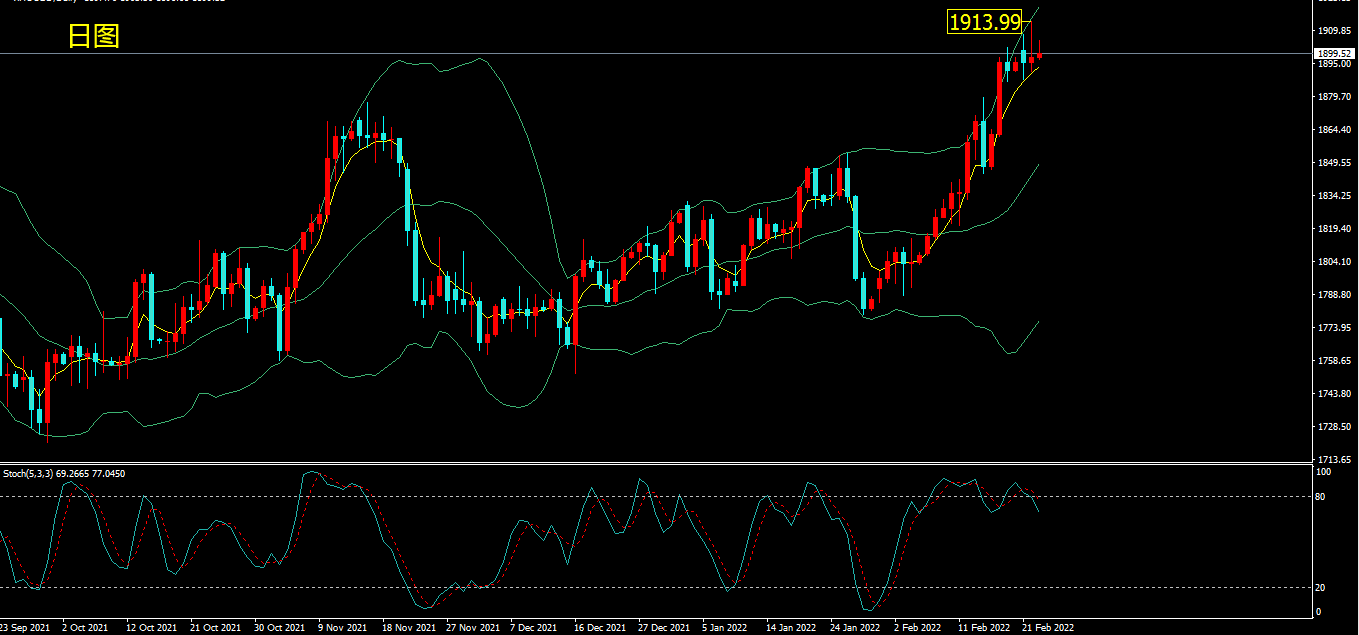Click the 1849.55 price axis label

[1334, 163]
